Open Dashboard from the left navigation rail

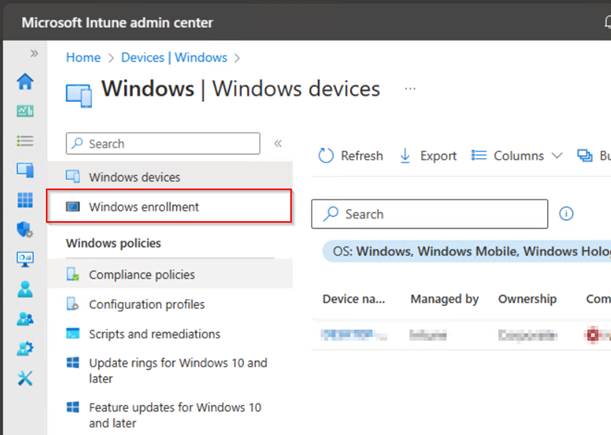(x=25, y=111)
